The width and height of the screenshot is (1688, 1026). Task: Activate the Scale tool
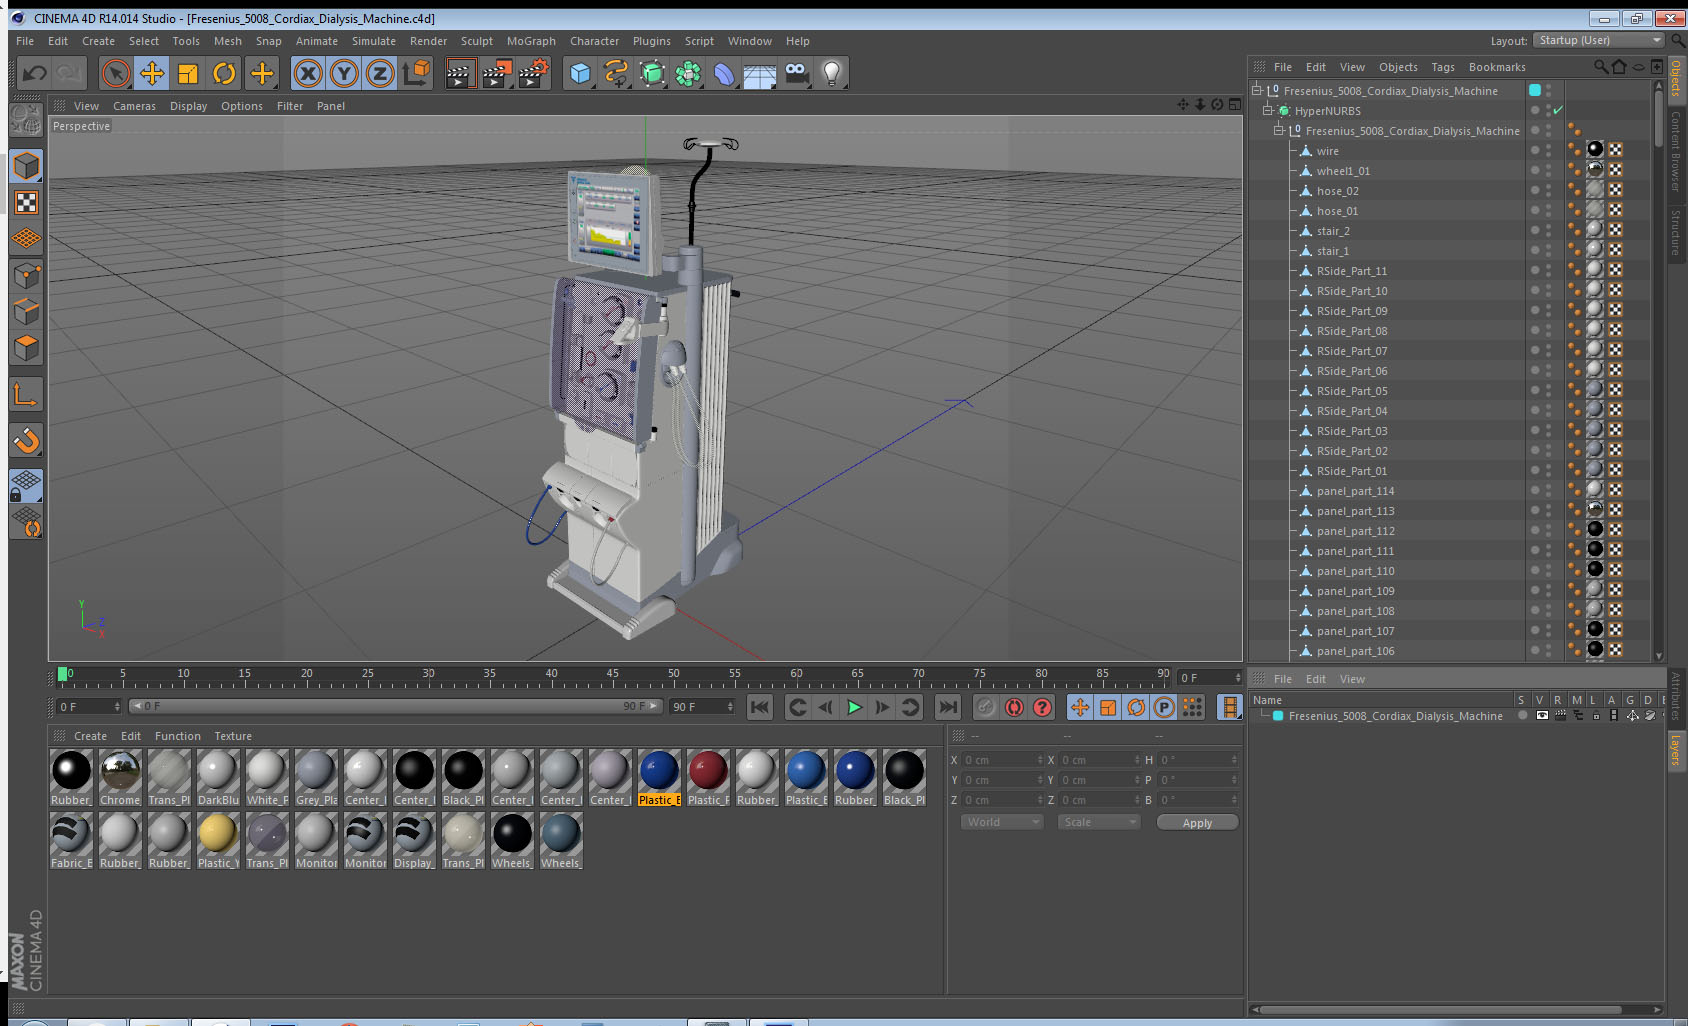[188, 73]
